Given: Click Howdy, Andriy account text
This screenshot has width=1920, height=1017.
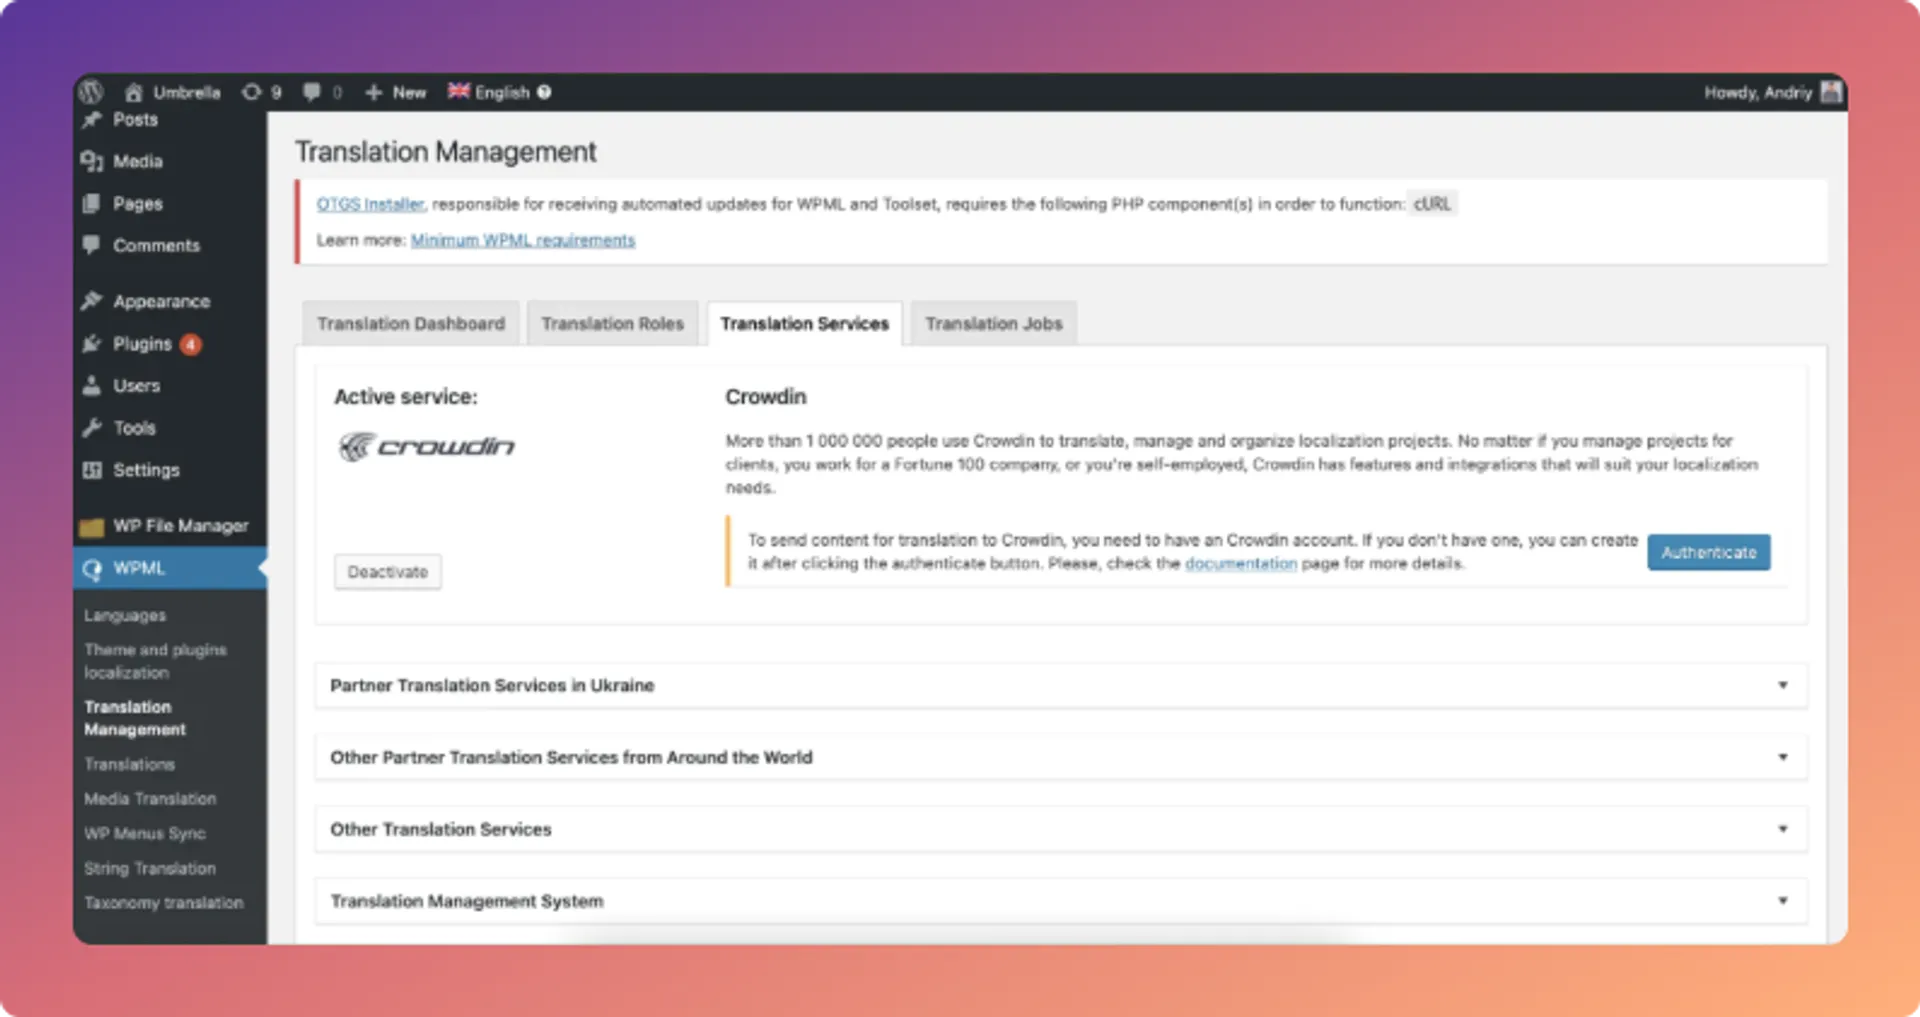Looking at the screenshot, I should (x=1758, y=92).
